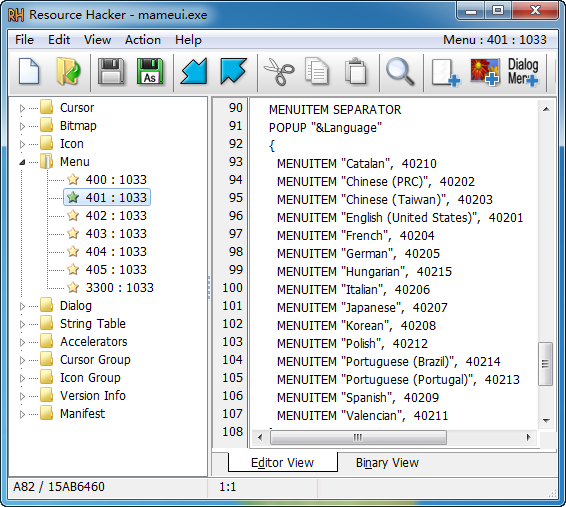
Task: Click the import resource down-left arrow icon
Action: (x=194, y=71)
